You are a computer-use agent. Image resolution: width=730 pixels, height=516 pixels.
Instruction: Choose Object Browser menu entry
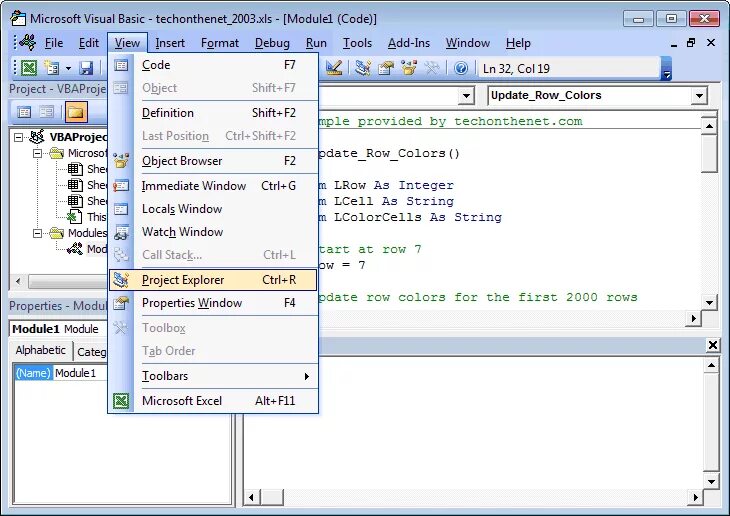click(214, 161)
